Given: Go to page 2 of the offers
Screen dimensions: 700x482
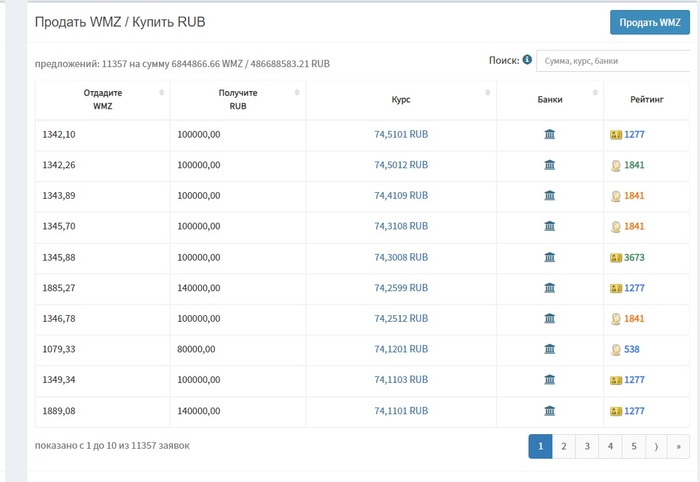Looking at the screenshot, I should coord(564,446).
